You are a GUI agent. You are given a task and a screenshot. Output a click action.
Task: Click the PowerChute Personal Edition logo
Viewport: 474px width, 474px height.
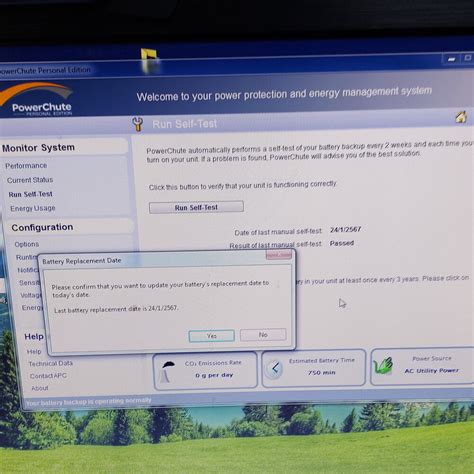pyautogui.click(x=36, y=99)
